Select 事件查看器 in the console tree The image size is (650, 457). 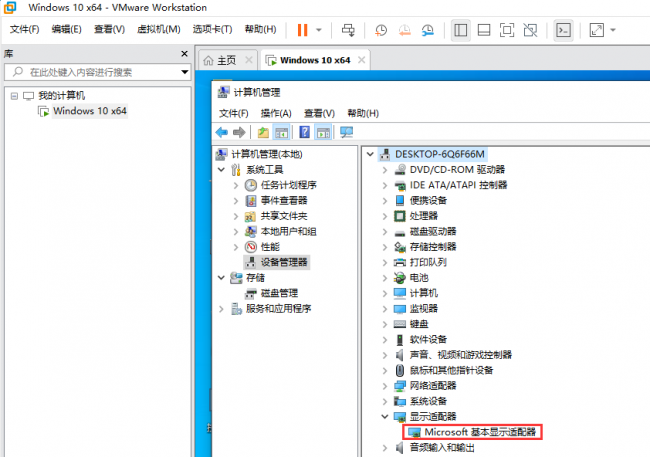tap(284, 201)
